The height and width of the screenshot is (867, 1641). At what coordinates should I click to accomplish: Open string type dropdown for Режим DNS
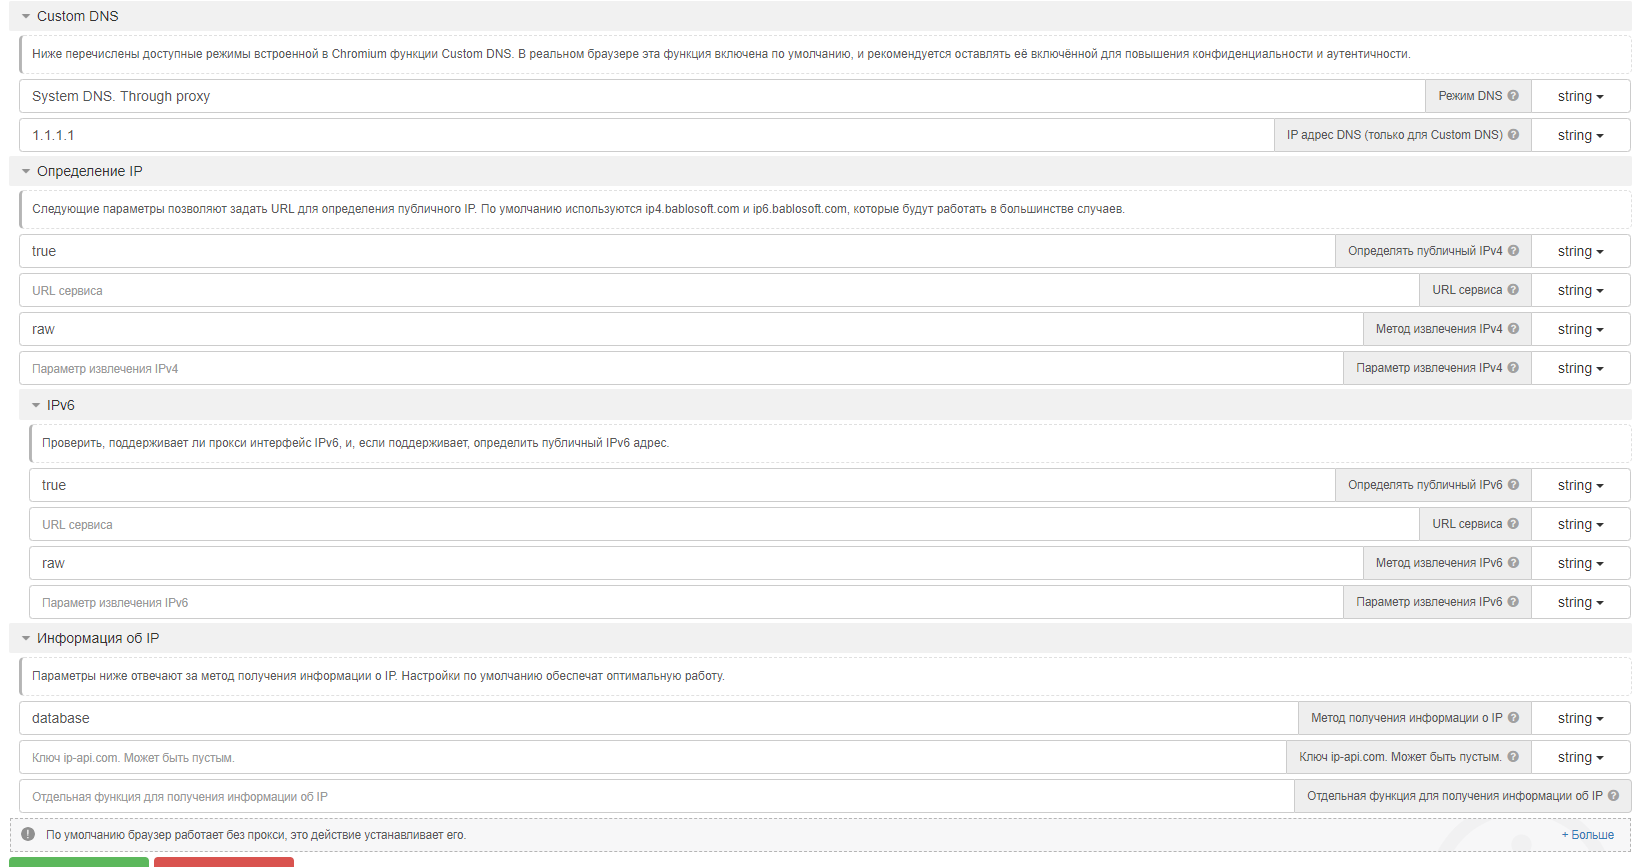[x=1580, y=96]
